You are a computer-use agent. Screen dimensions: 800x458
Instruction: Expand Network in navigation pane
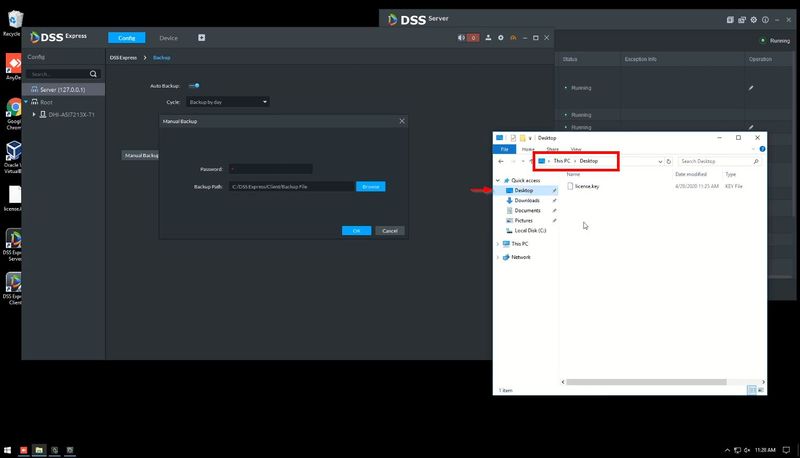click(x=498, y=257)
